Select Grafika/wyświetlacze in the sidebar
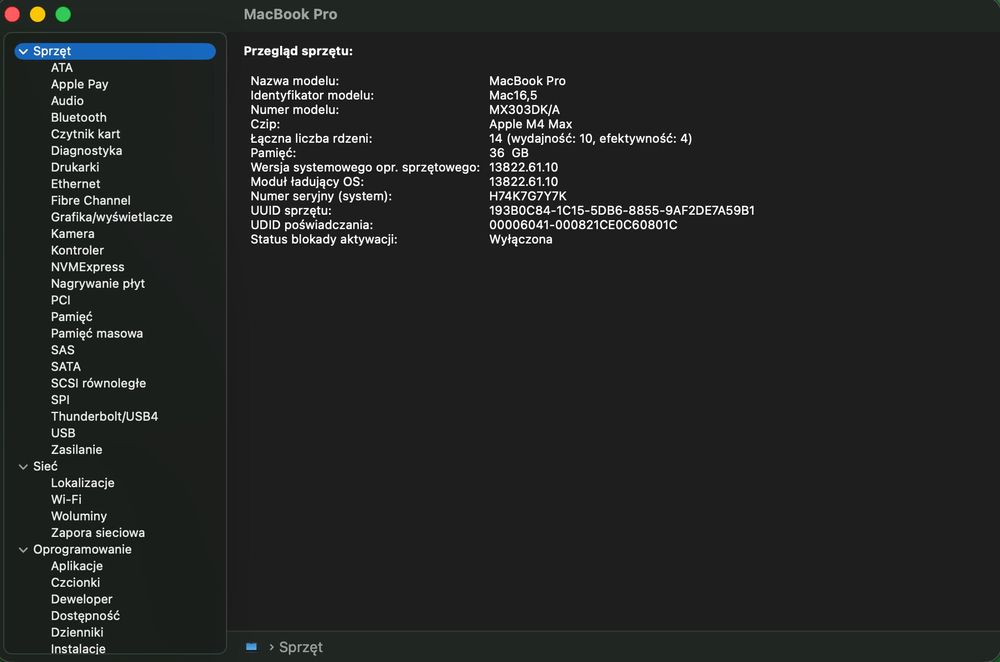This screenshot has width=1000, height=662. point(112,217)
